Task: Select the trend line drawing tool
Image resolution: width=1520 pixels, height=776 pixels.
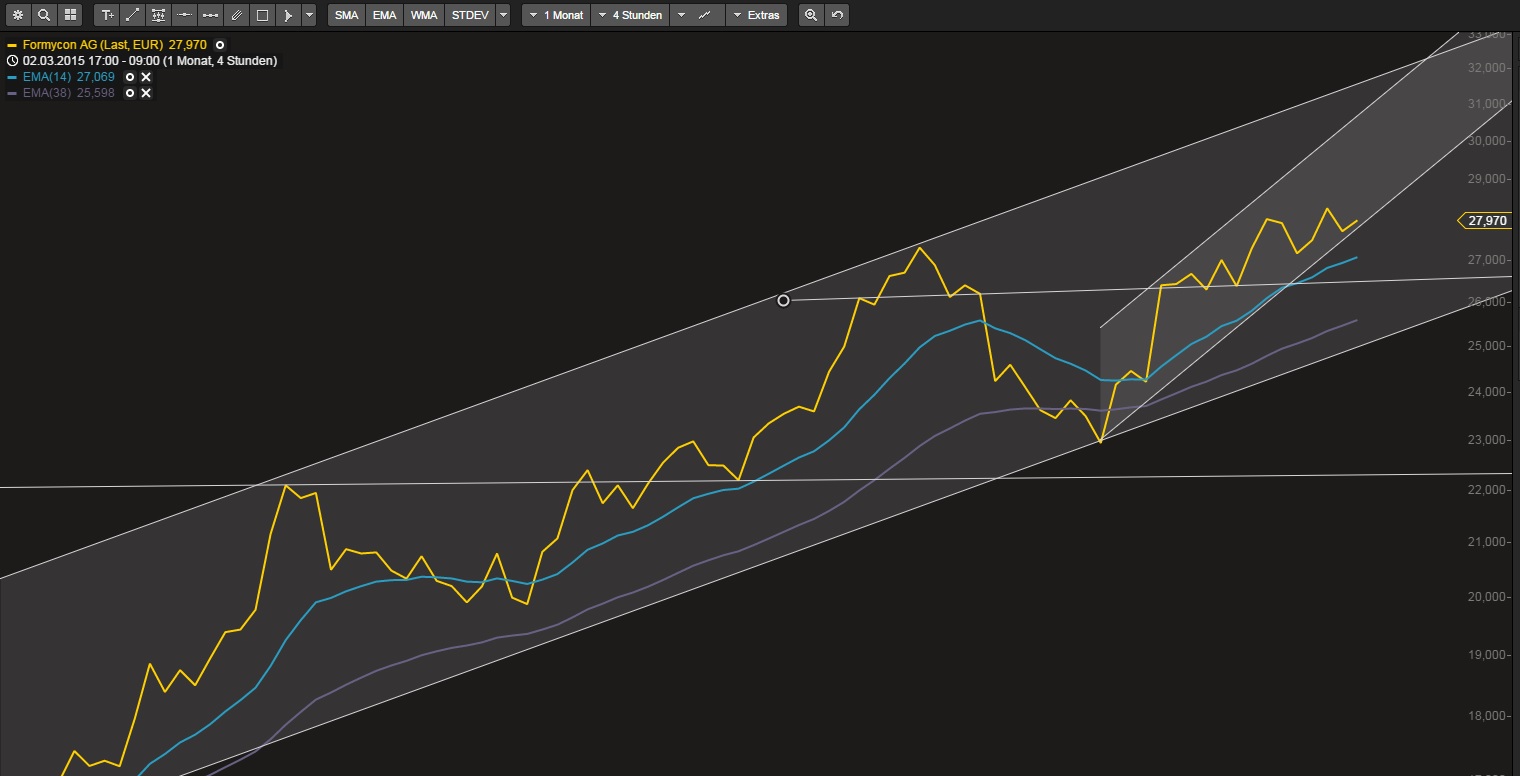Action: (x=133, y=15)
